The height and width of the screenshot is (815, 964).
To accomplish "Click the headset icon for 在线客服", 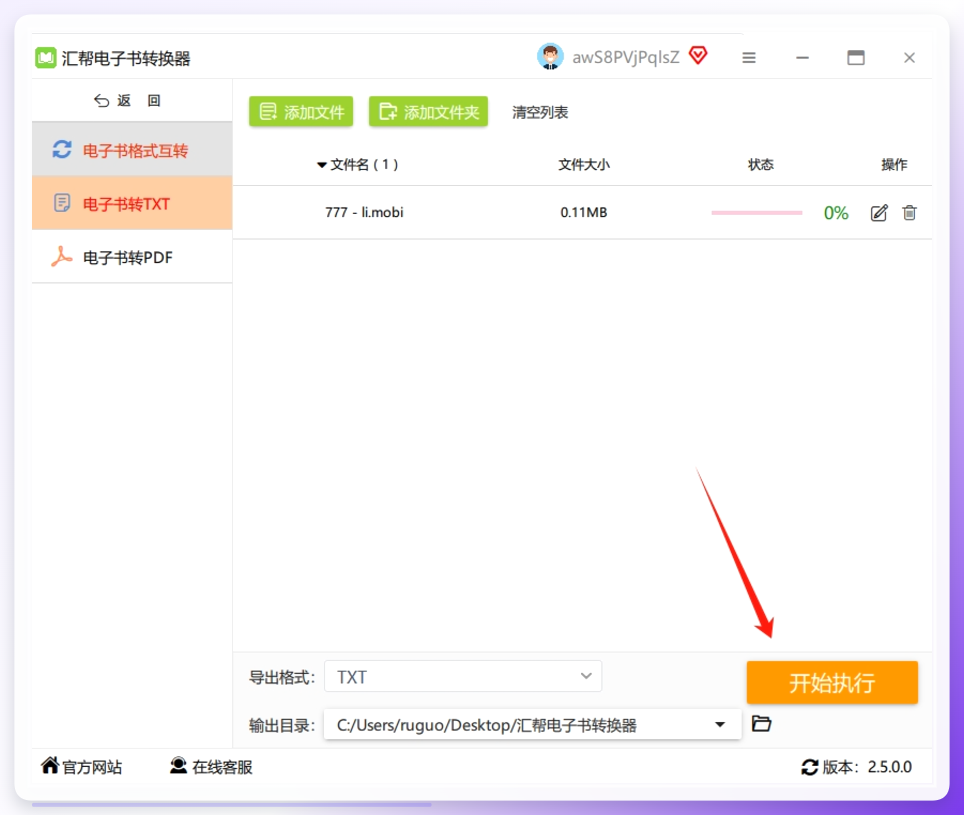I will [x=178, y=765].
